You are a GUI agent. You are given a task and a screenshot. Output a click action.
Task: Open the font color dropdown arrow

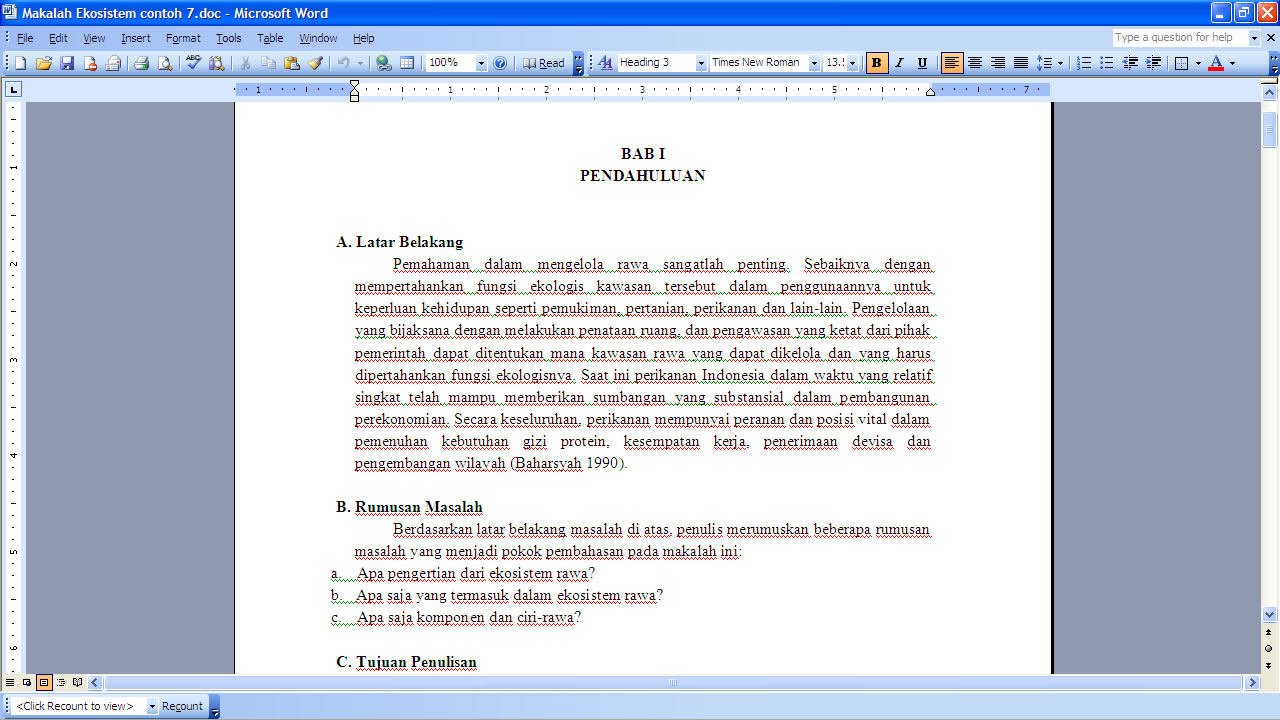click(1232, 63)
